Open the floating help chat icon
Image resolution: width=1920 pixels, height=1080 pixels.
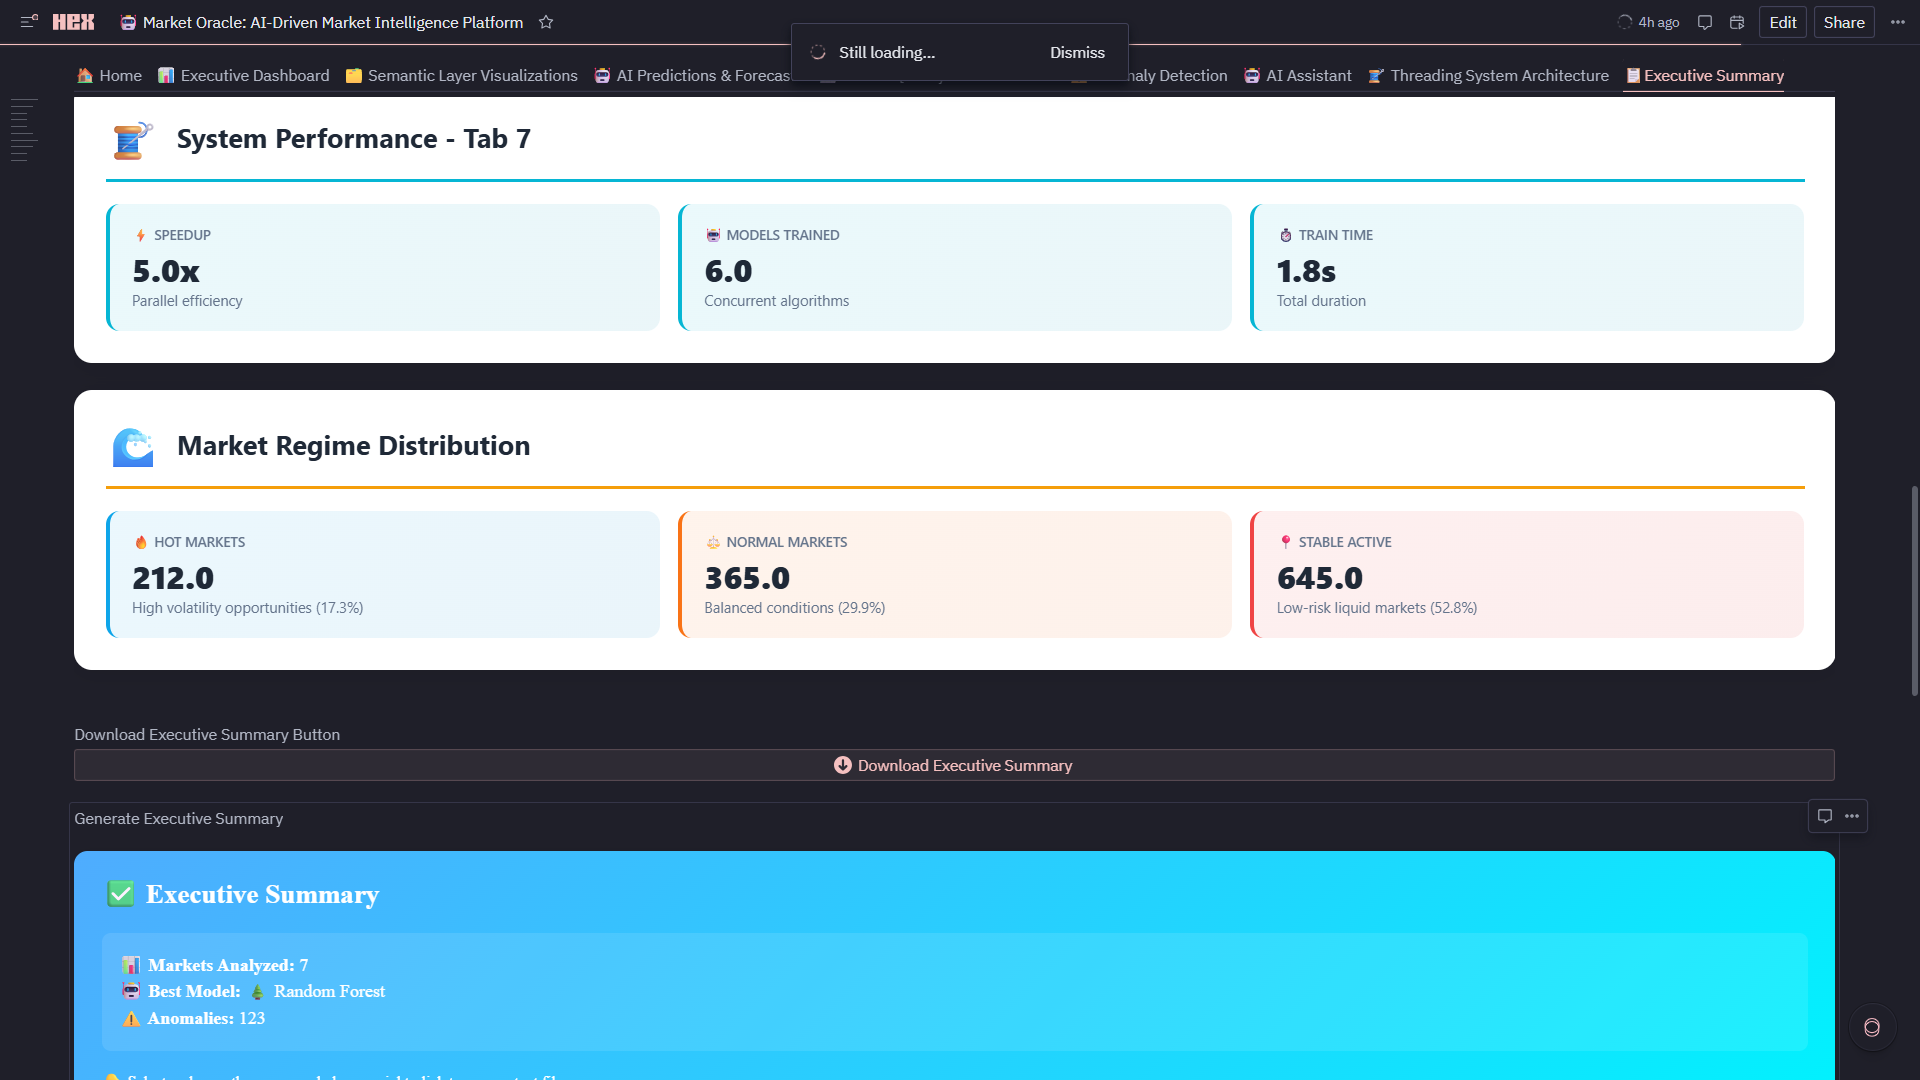pyautogui.click(x=1871, y=1027)
